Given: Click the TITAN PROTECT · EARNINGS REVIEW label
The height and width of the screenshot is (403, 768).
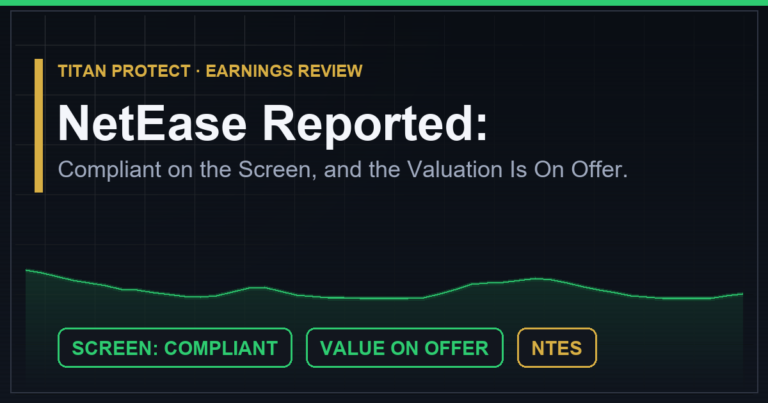Looking at the screenshot, I should (x=210, y=71).
